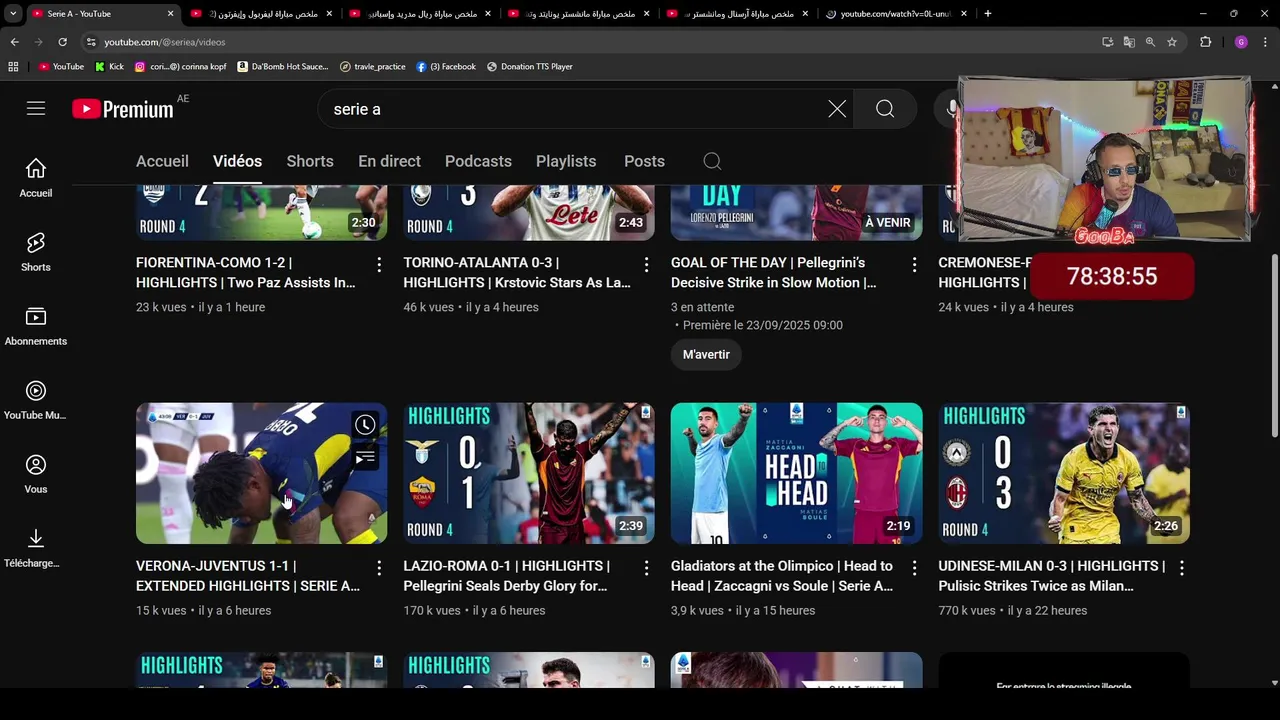The image size is (1280, 720).
Task: Search within the channel using magnifier icon
Action: pyautogui.click(x=712, y=161)
